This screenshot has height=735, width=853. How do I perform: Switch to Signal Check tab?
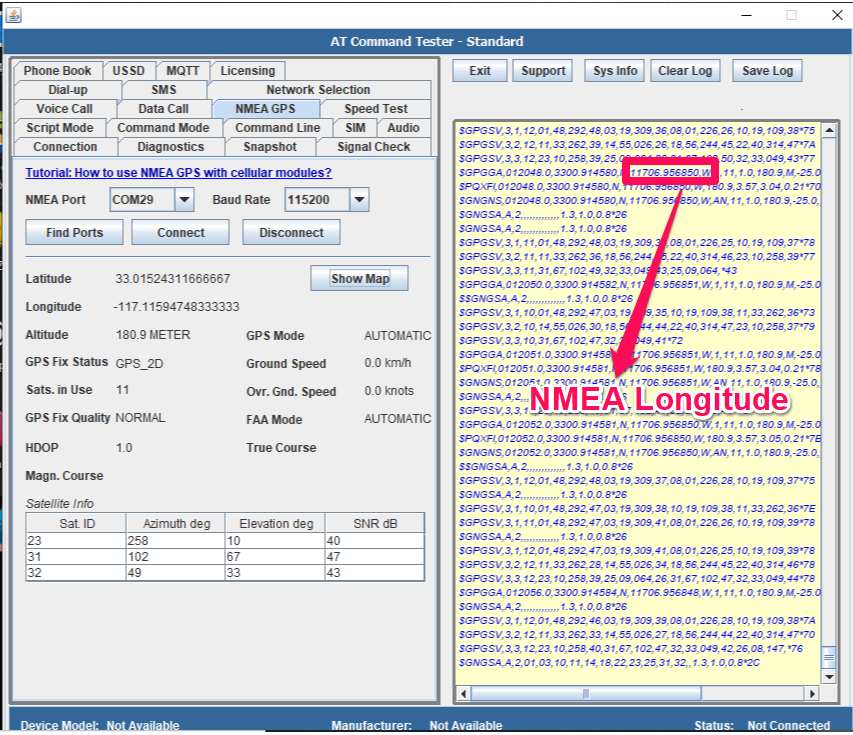pos(374,147)
